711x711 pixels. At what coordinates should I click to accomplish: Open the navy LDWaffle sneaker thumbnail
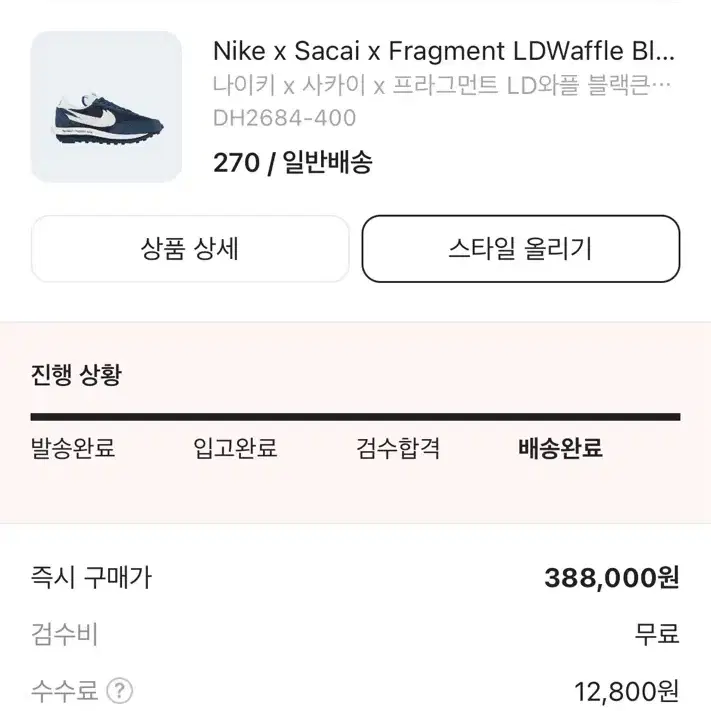[x=107, y=107]
